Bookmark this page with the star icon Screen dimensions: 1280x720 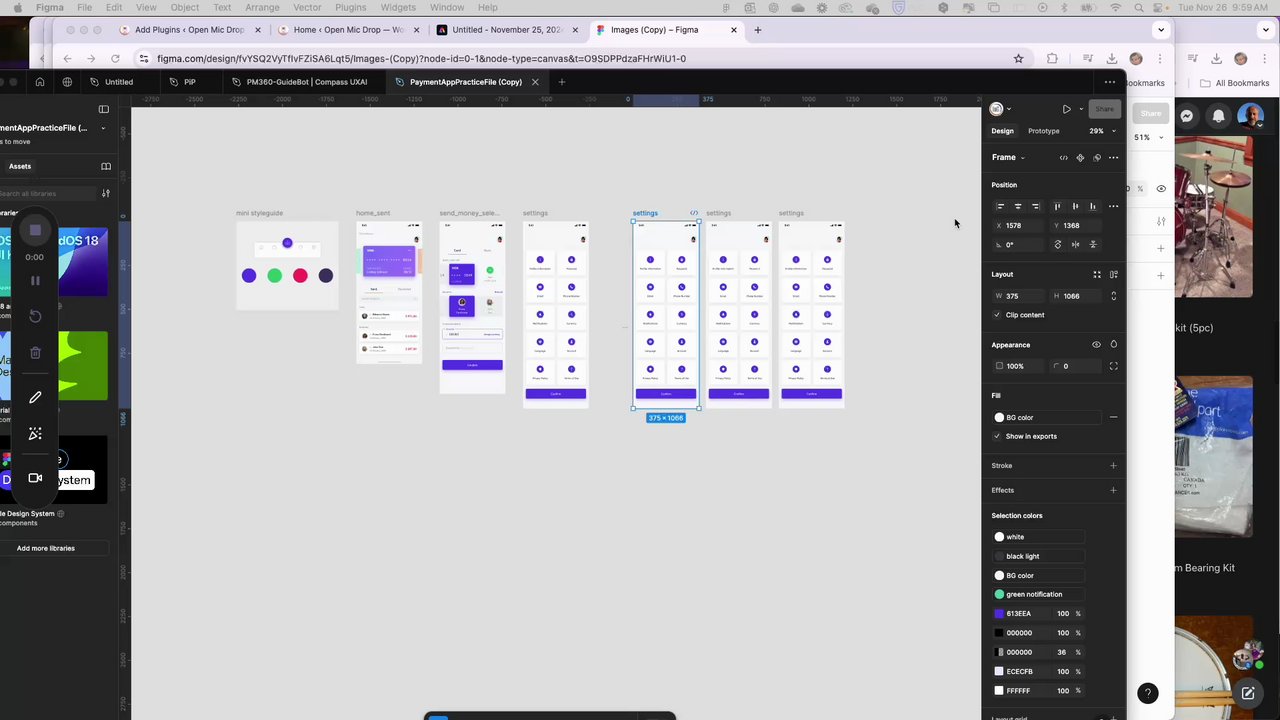pos(1019,58)
